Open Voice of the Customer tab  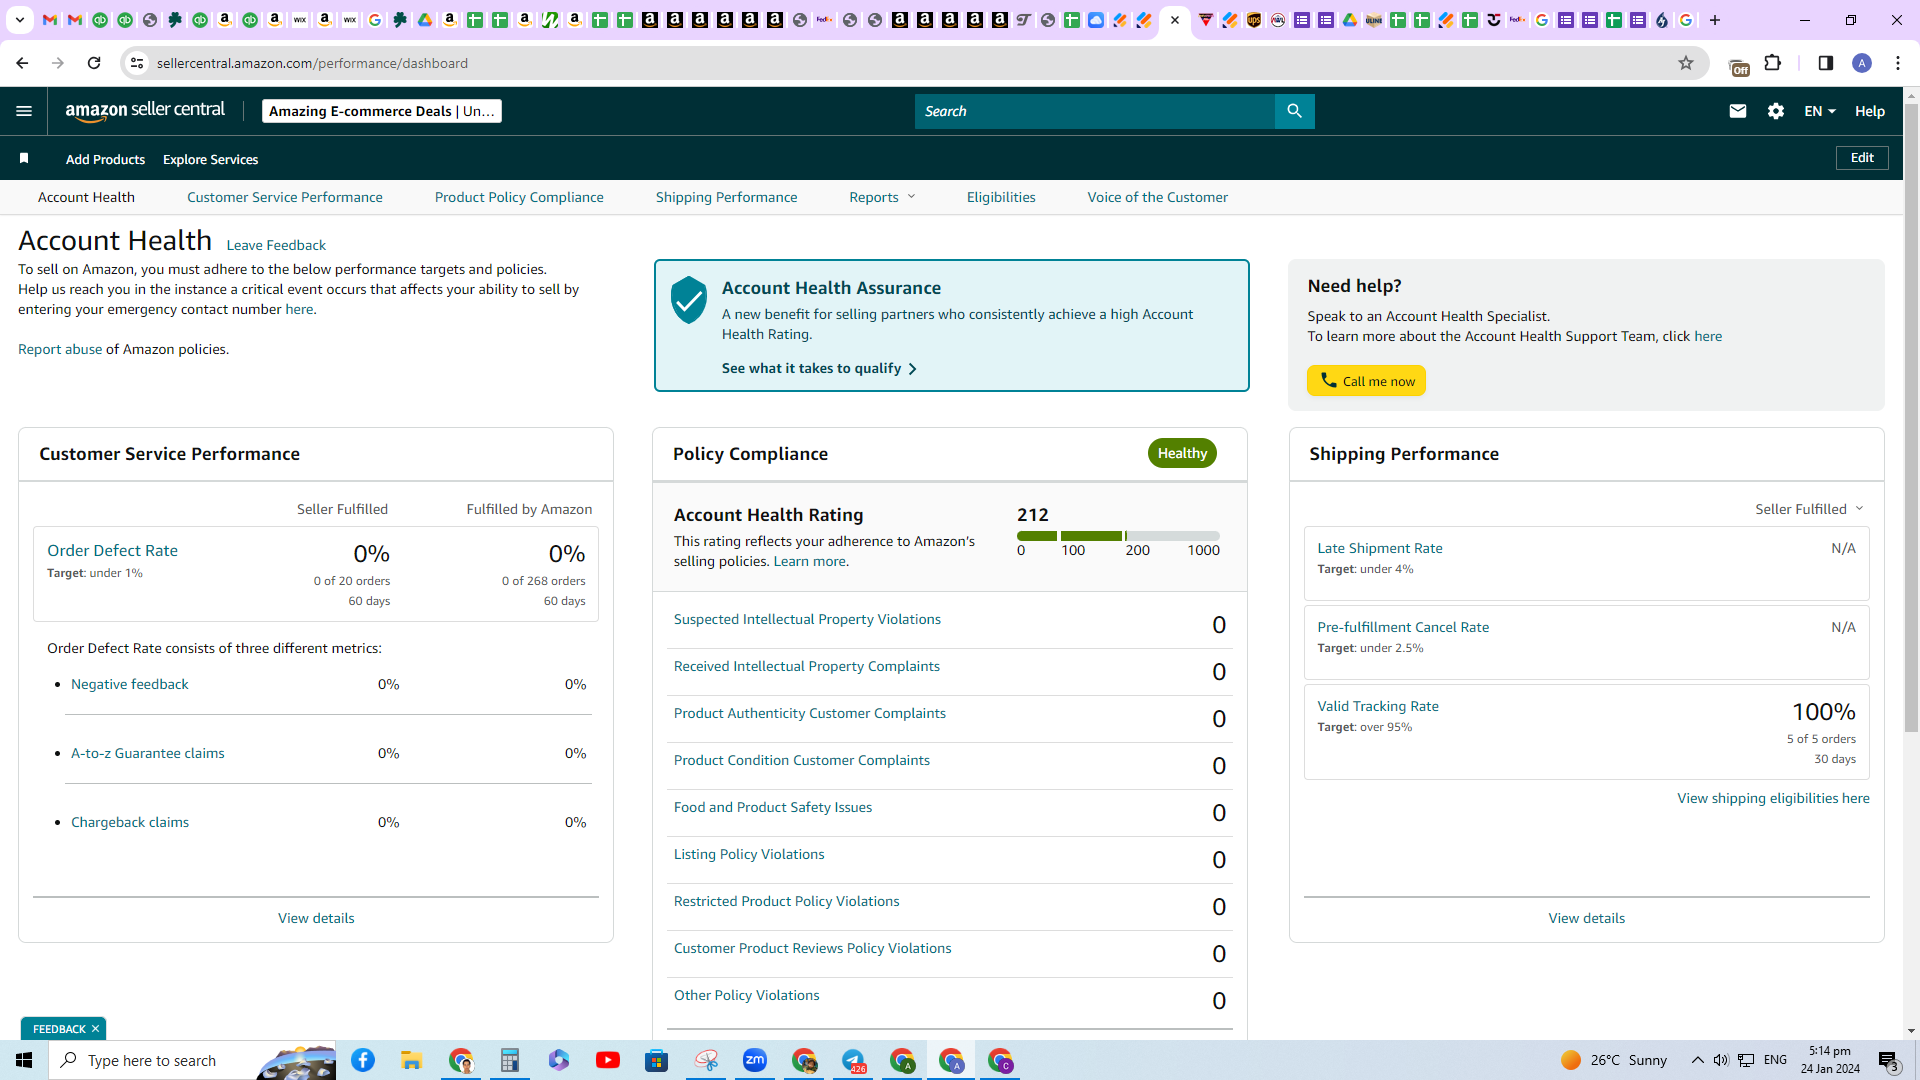point(1158,197)
